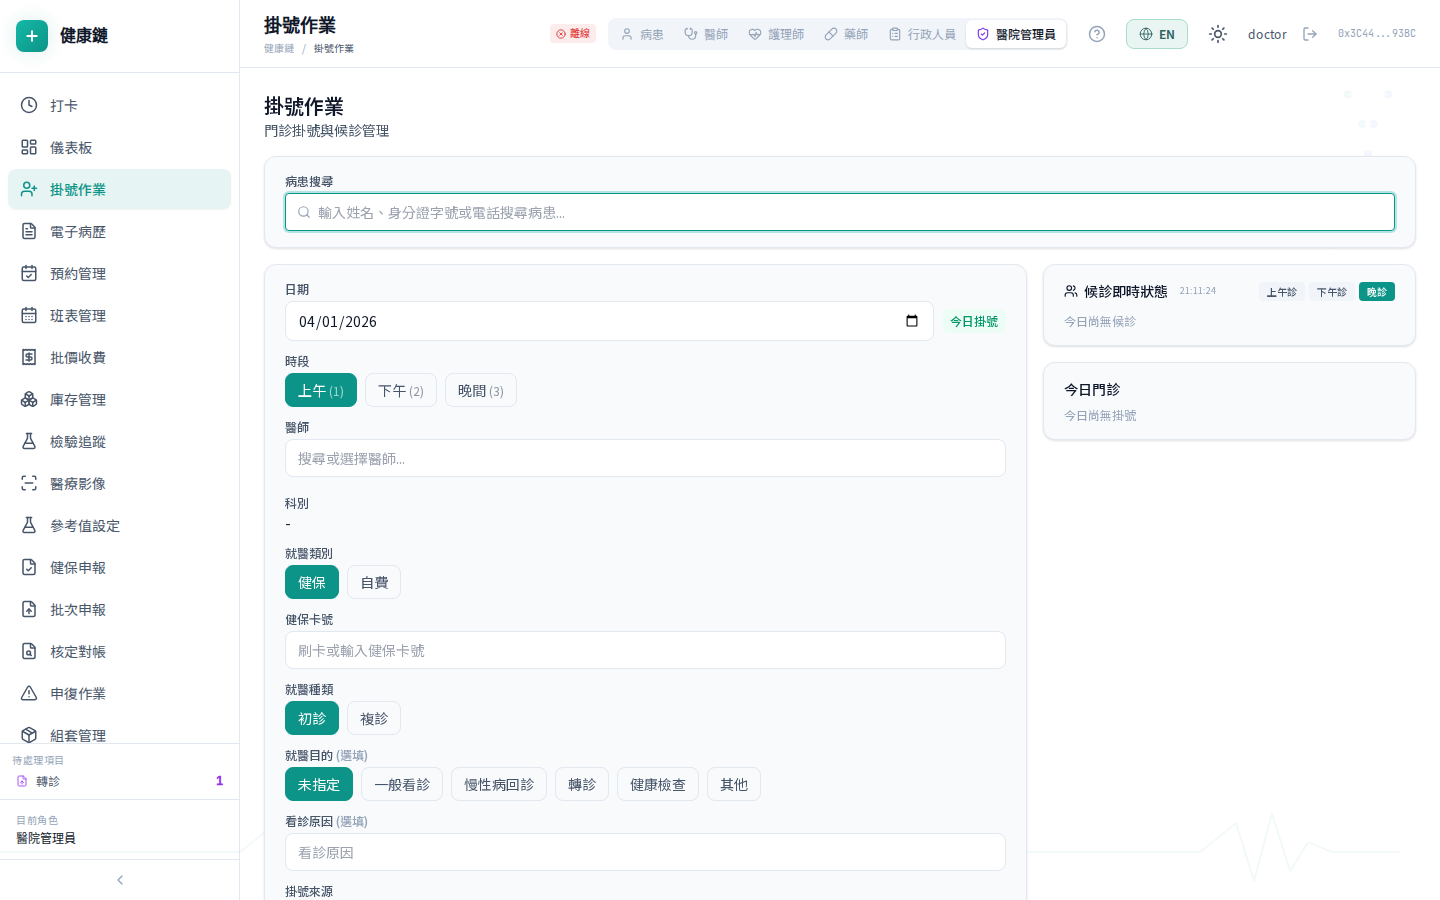Click the logout arrow icon next to doctor
1440x900 pixels.
coord(1310,34)
